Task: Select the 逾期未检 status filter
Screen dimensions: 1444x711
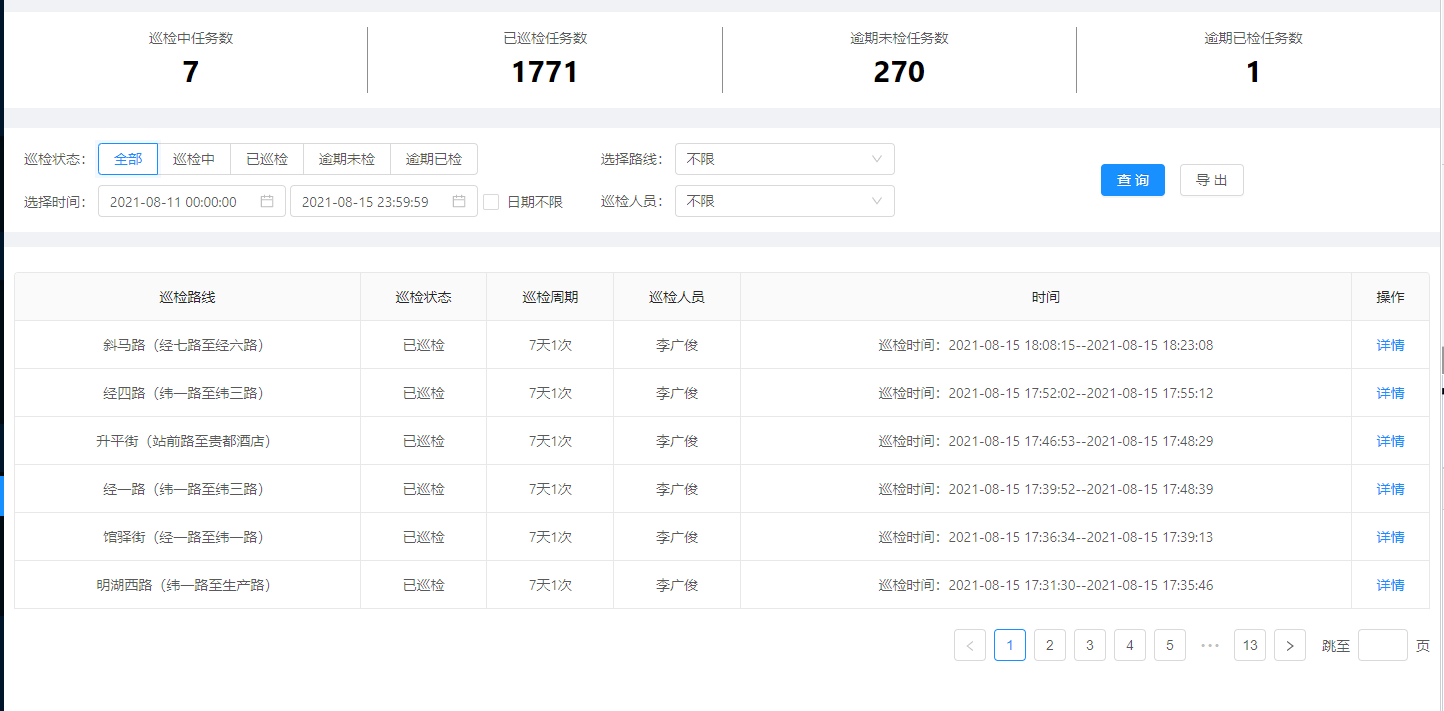Action: pyautogui.click(x=347, y=158)
